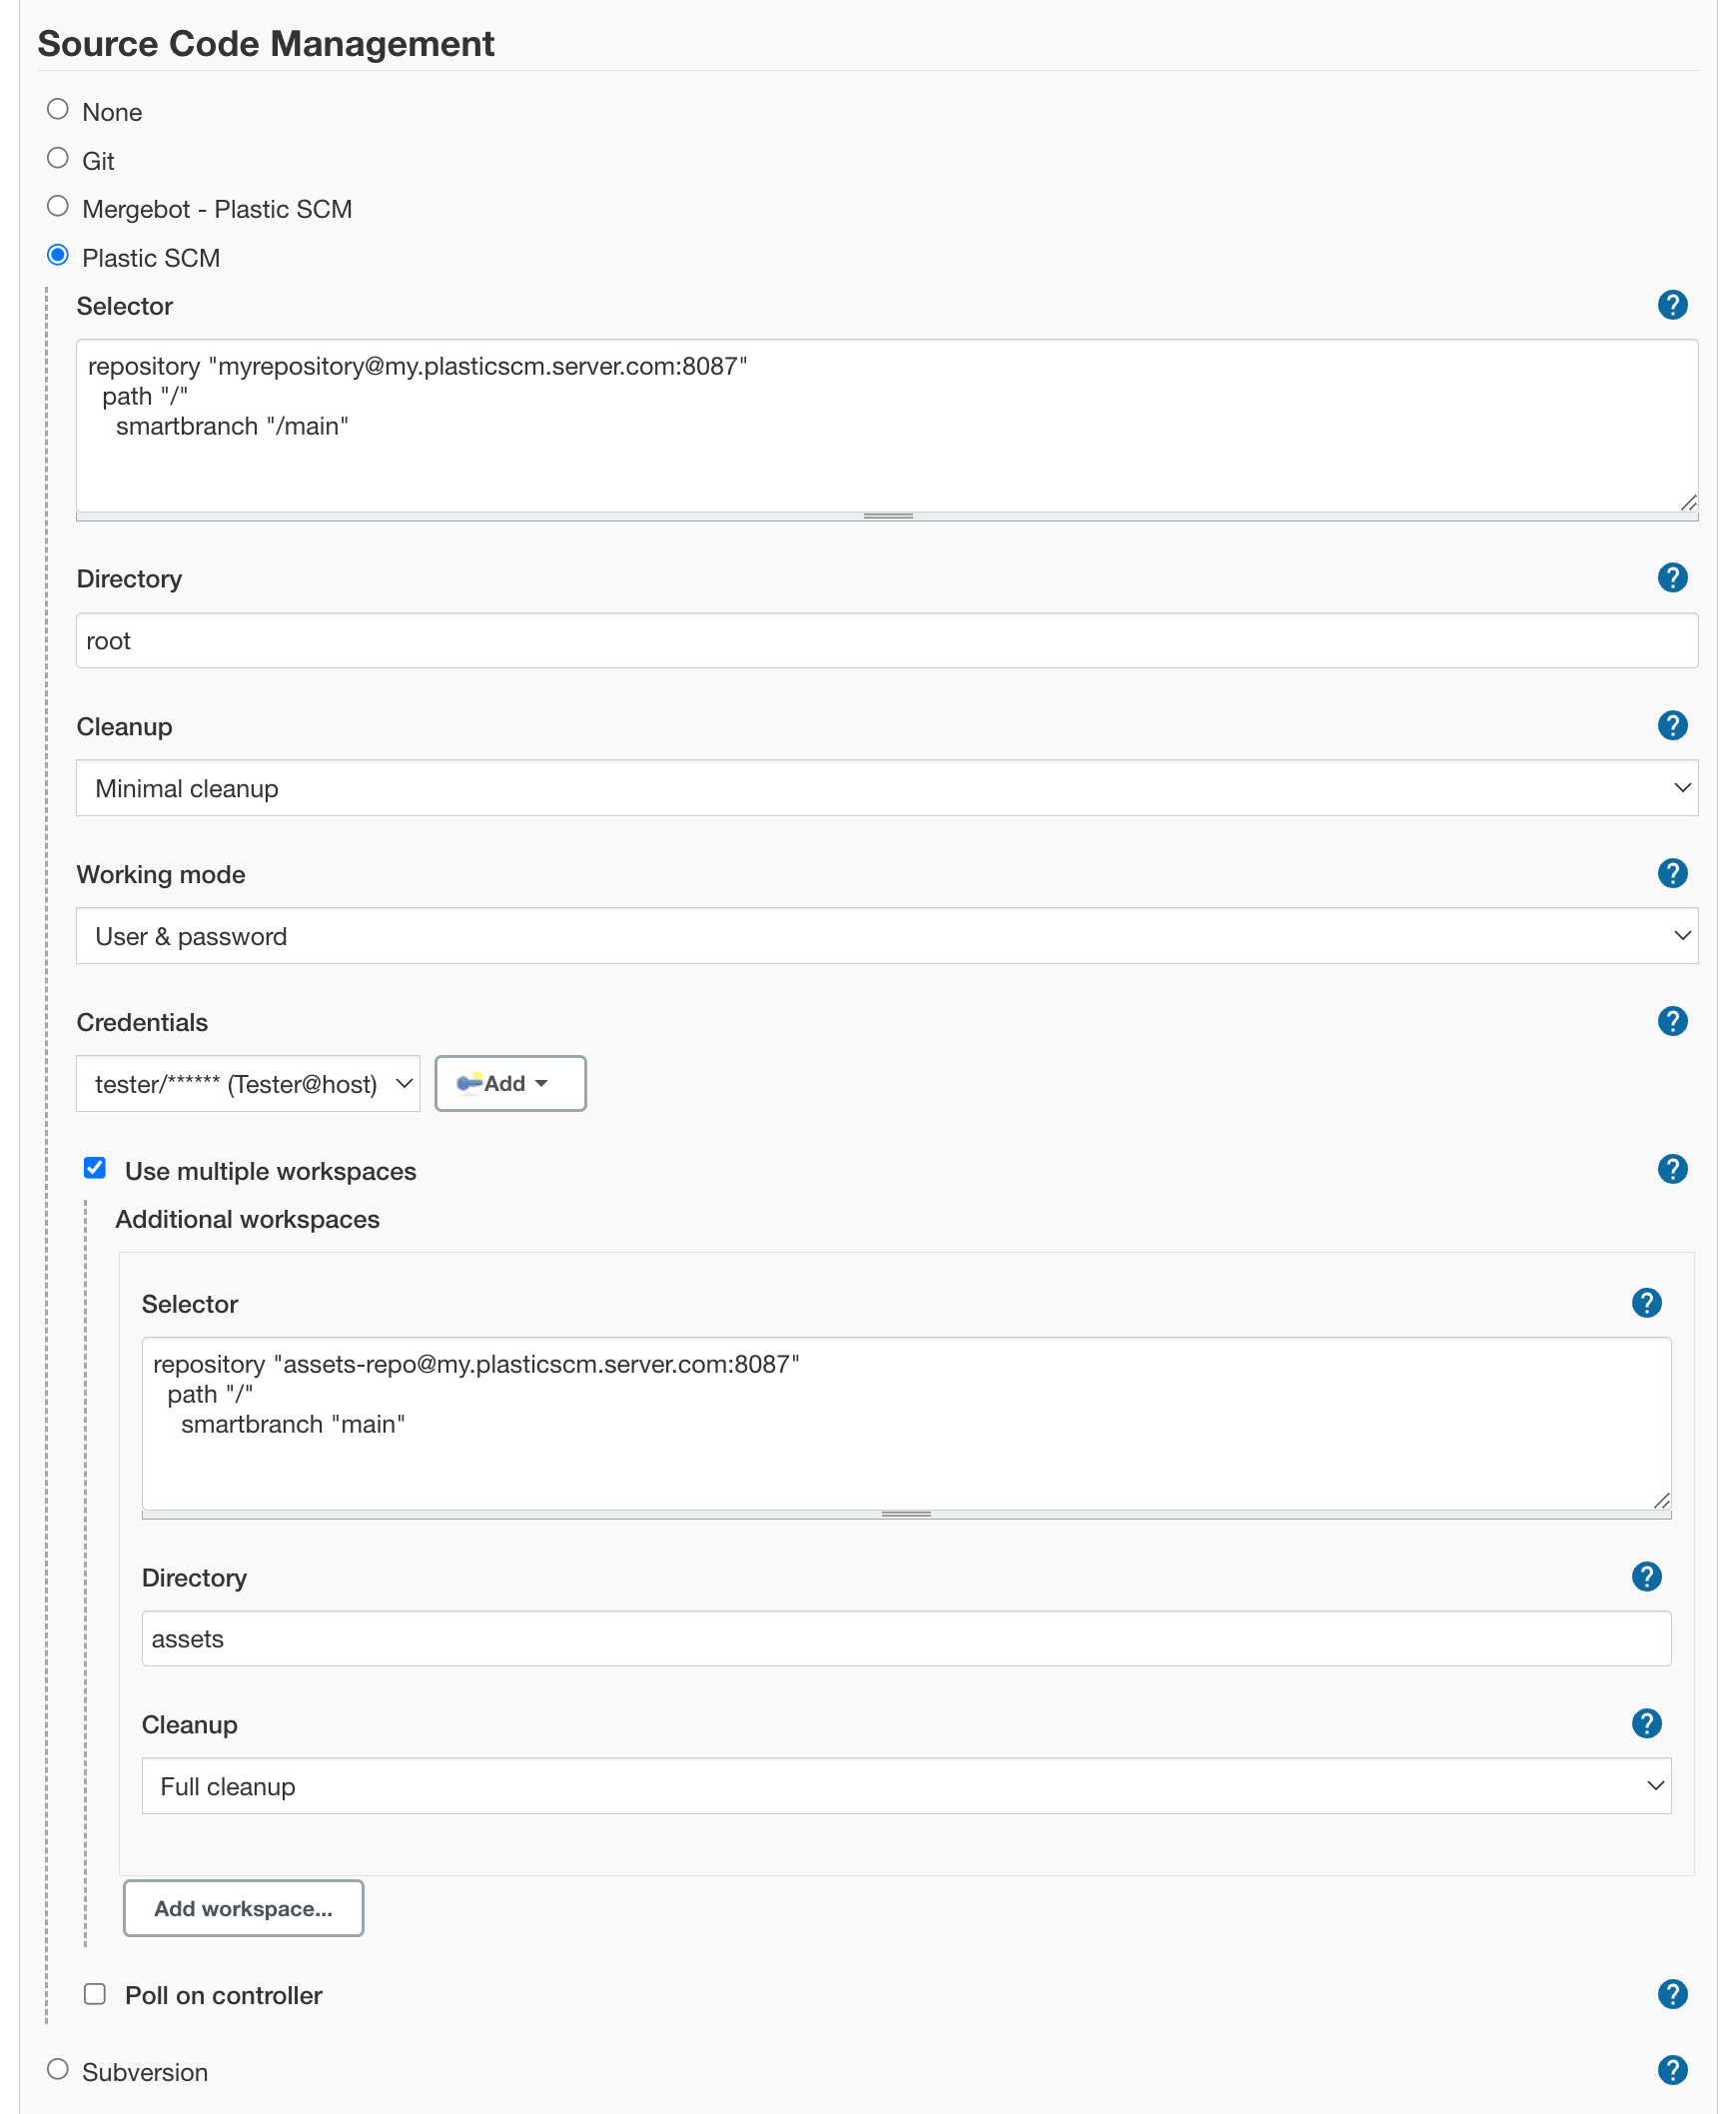Viewport: 1736px width, 2114px height.
Task: Open help for Use multiple workspaces
Action: pos(1672,1169)
